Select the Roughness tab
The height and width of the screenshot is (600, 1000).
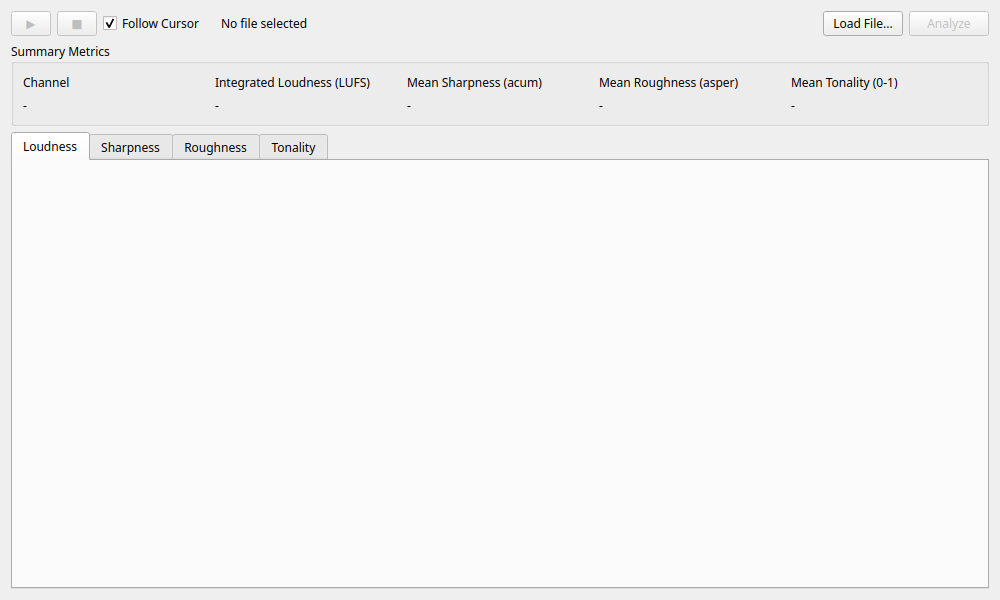(x=215, y=147)
